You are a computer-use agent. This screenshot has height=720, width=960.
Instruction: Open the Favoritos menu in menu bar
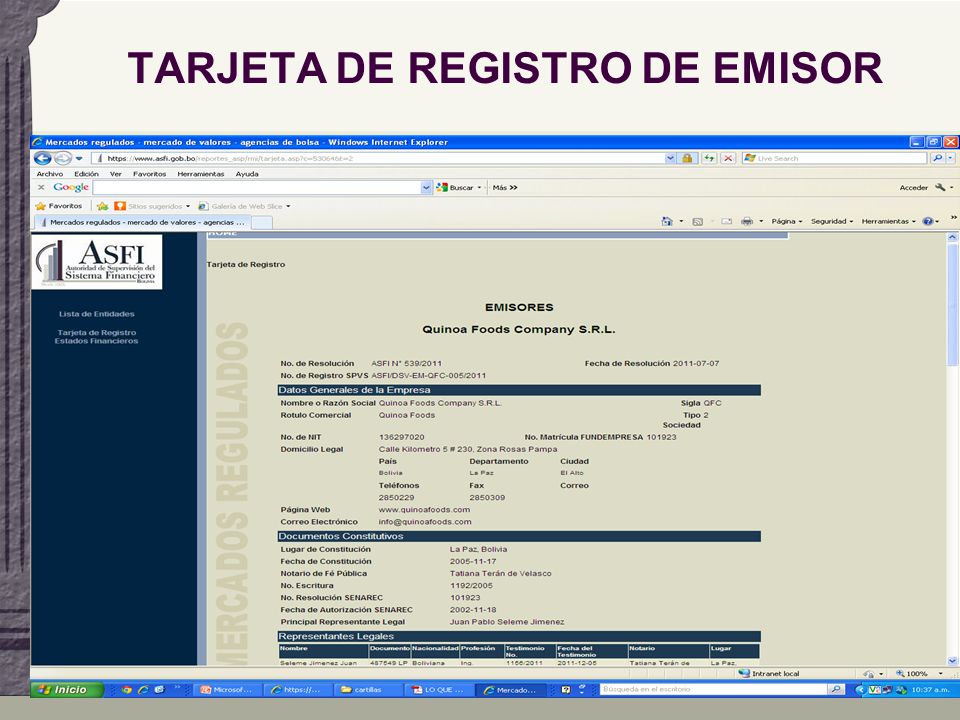pos(149,174)
